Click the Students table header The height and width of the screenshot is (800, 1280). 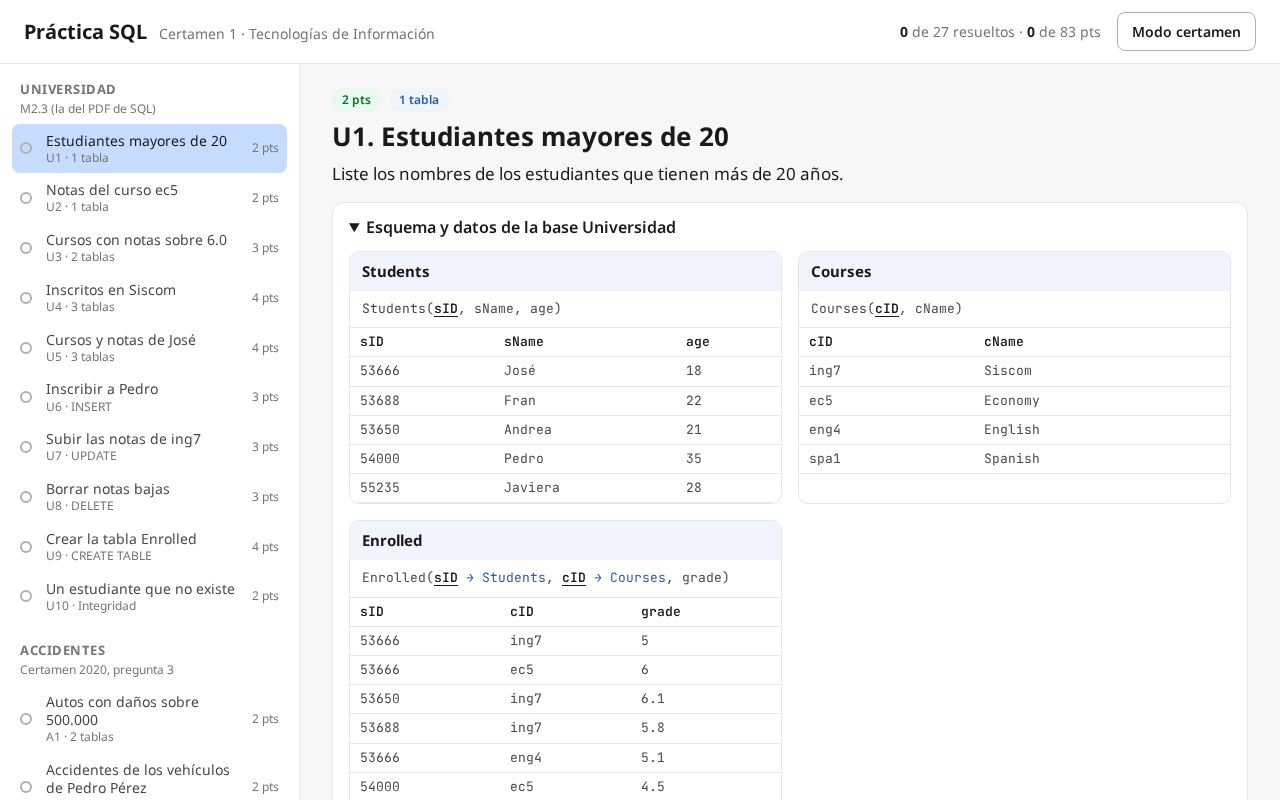565,272
